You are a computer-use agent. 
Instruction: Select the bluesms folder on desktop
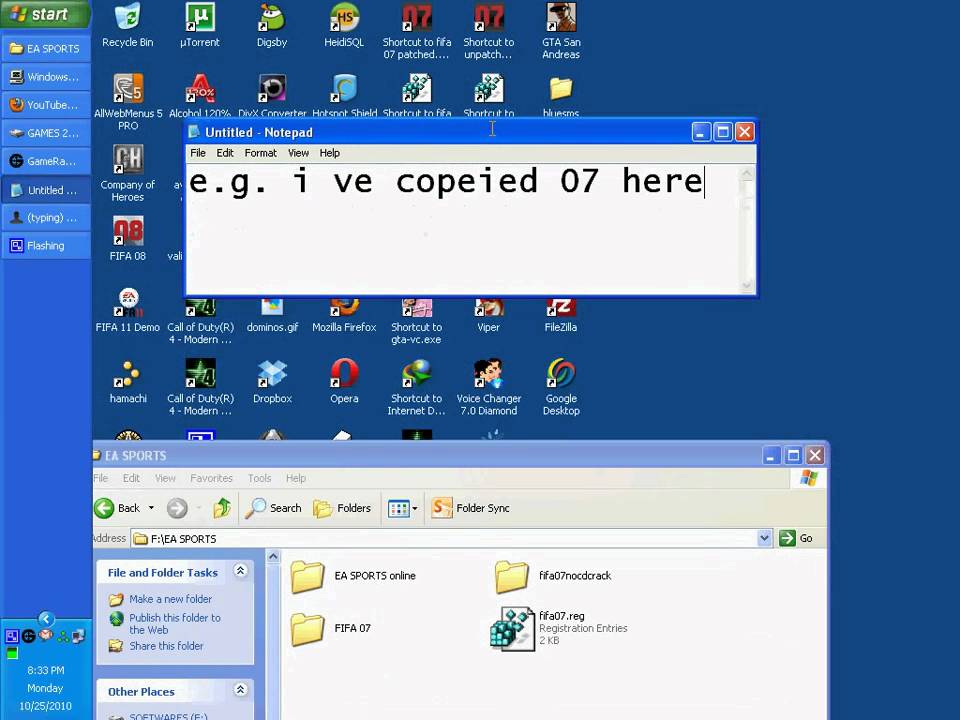point(561,96)
